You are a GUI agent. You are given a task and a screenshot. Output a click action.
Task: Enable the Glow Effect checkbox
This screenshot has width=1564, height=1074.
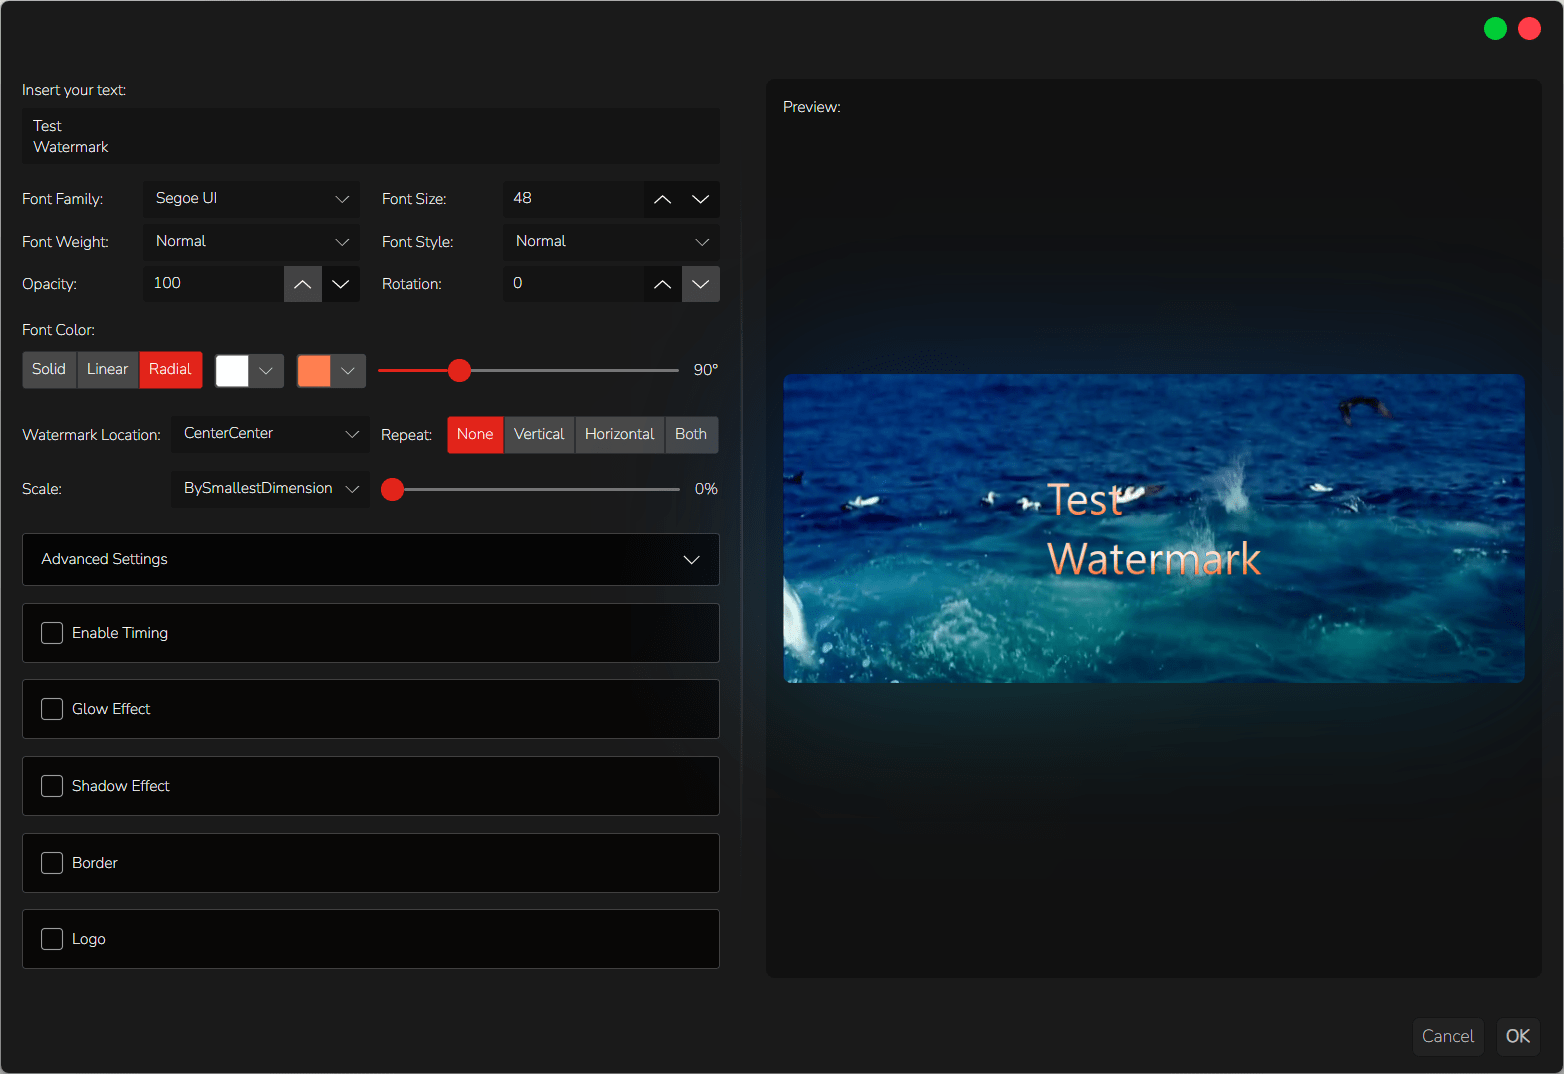coord(52,709)
